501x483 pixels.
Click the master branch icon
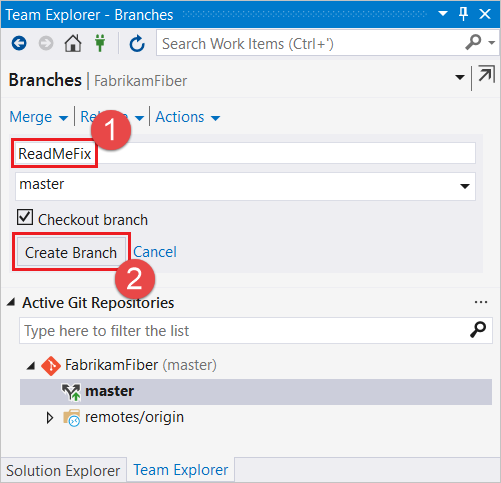coord(71,392)
